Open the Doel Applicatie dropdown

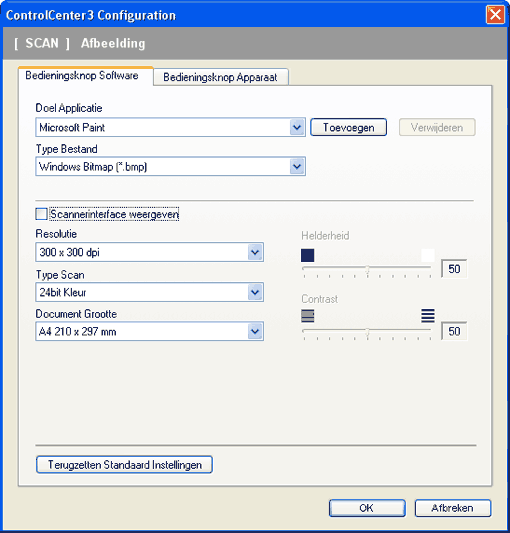click(297, 127)
